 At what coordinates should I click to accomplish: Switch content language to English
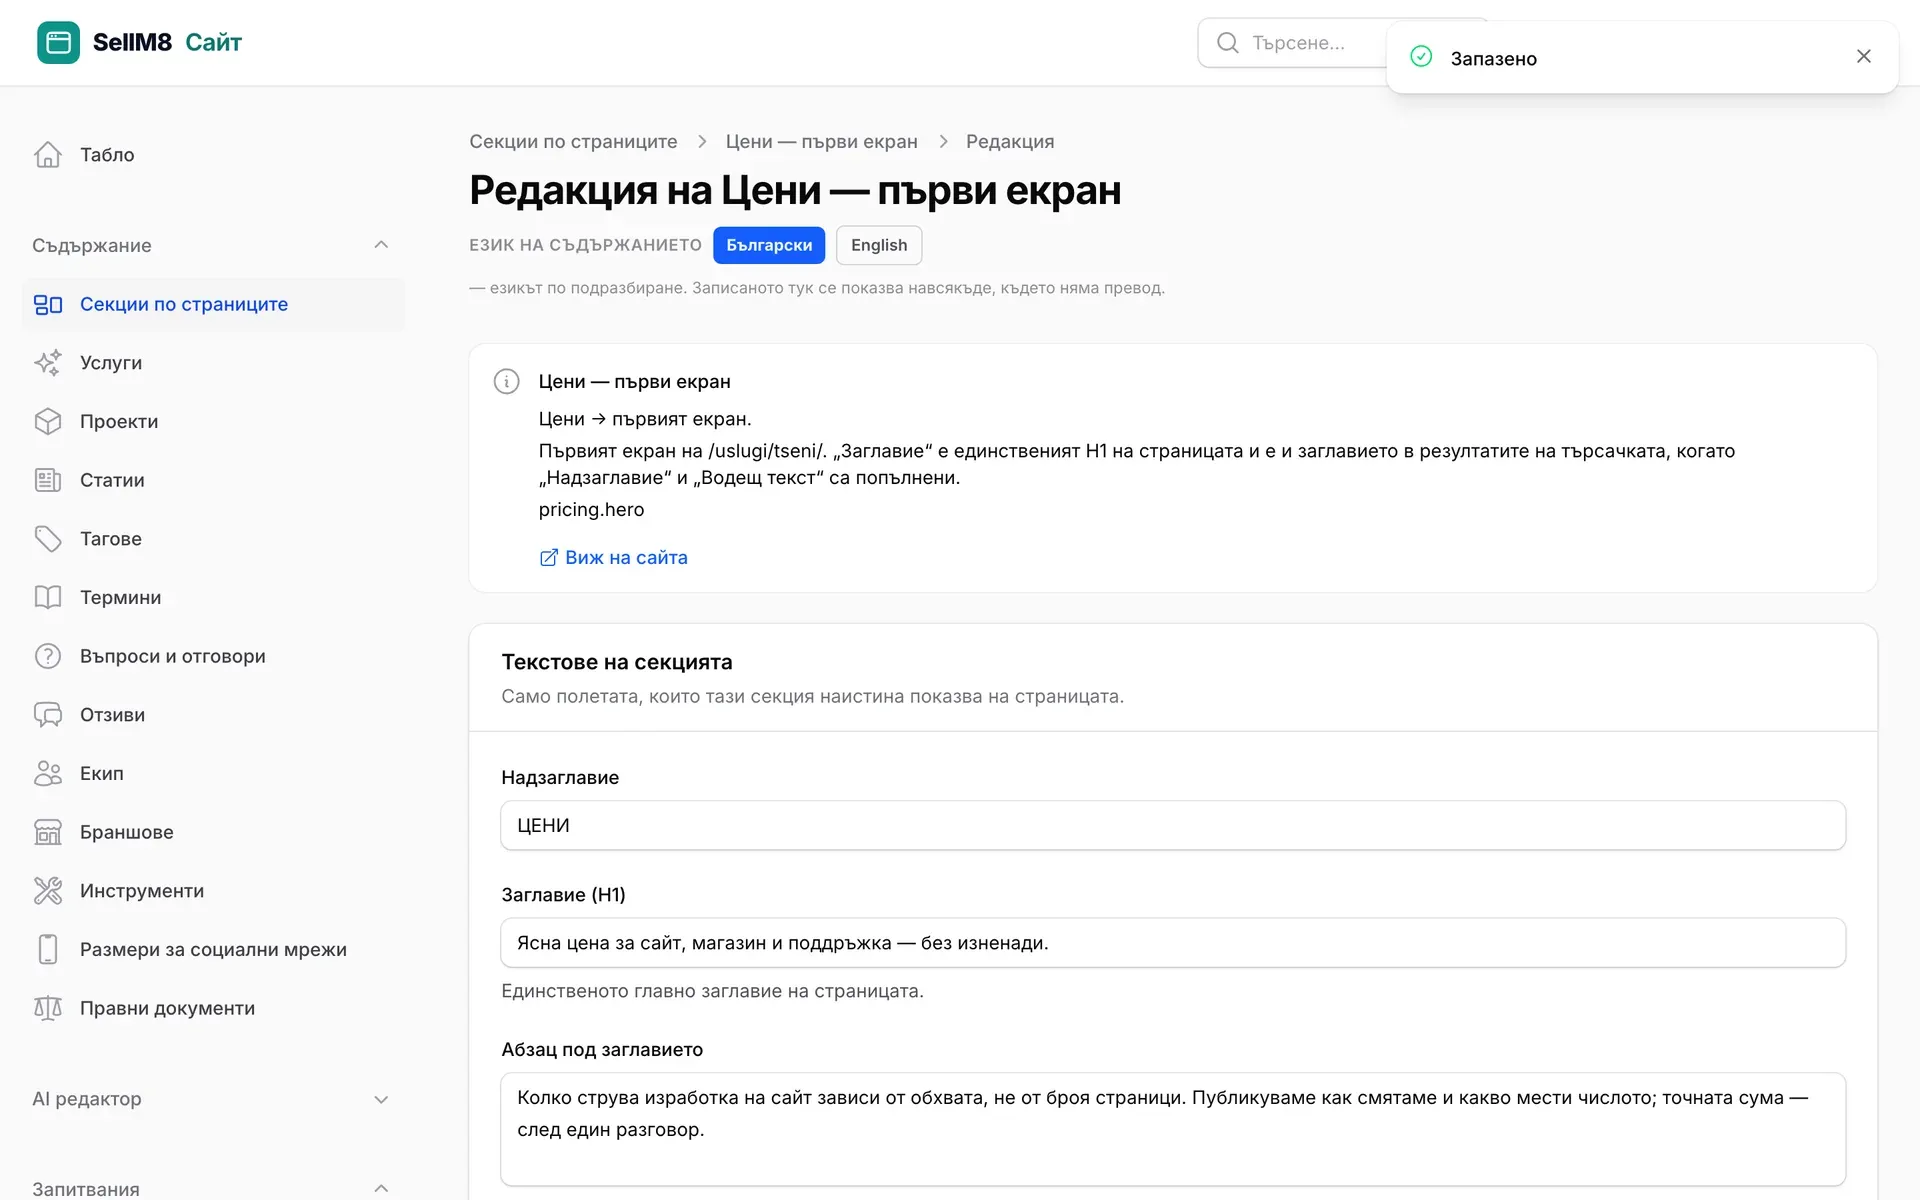879,245
